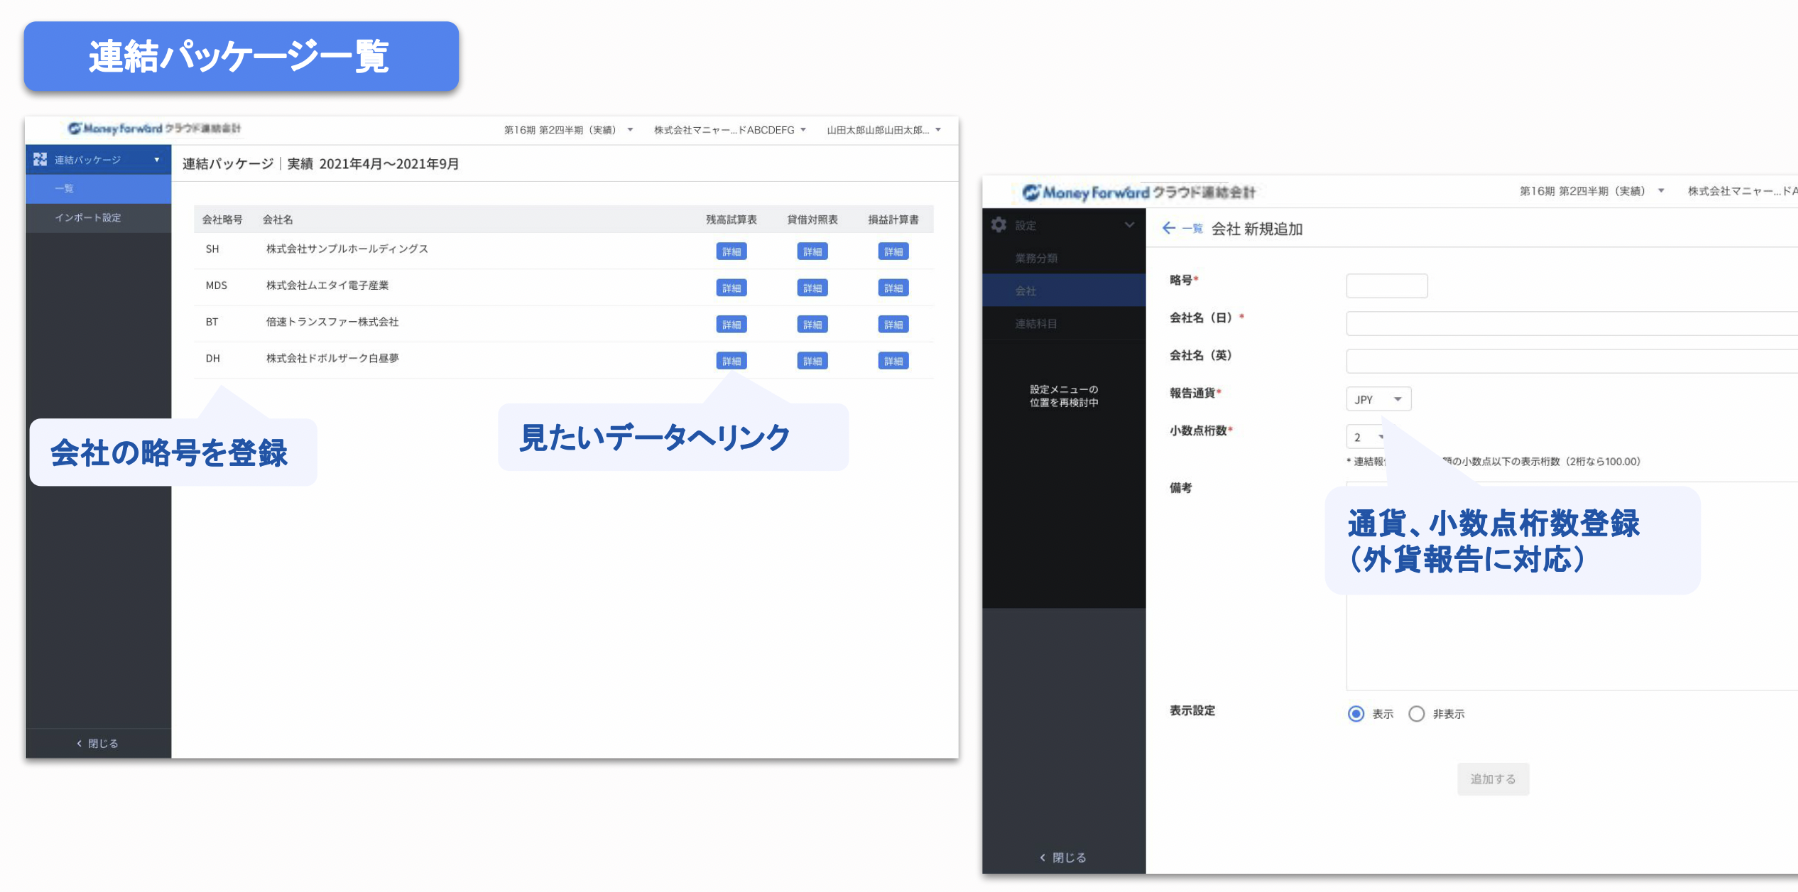Click the 会社略号 column header
This screenshot has height=892, width=1798.
coord(222,220)
